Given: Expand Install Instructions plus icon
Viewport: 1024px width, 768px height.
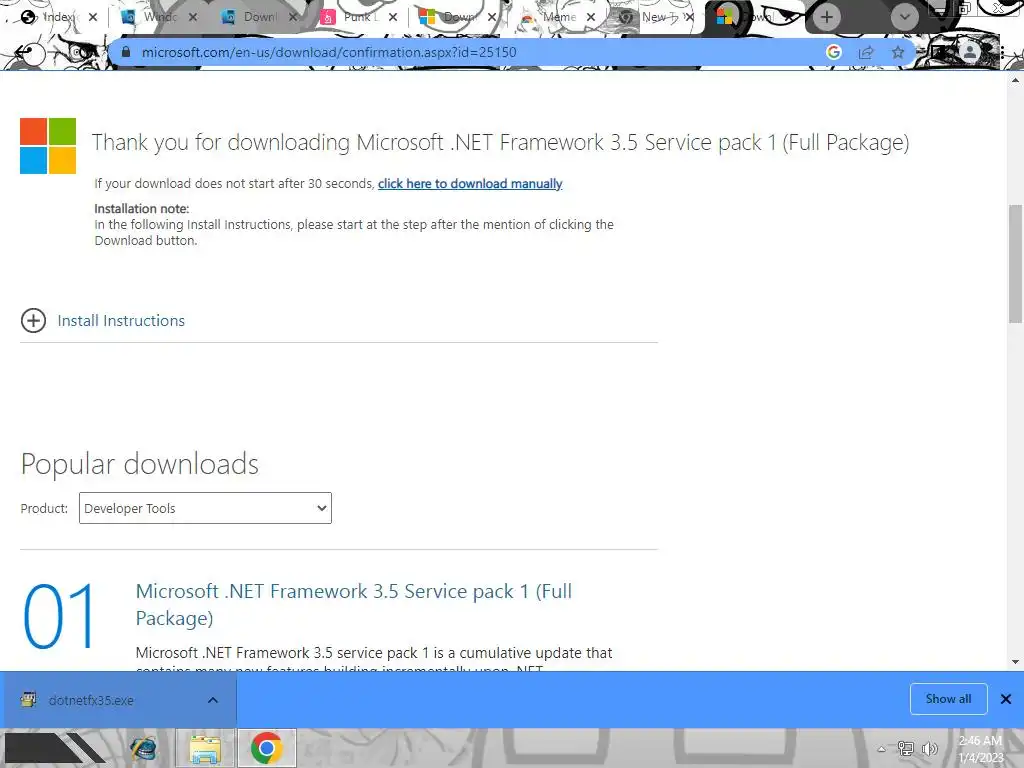Looking at the screenshot, I should 33,321.
